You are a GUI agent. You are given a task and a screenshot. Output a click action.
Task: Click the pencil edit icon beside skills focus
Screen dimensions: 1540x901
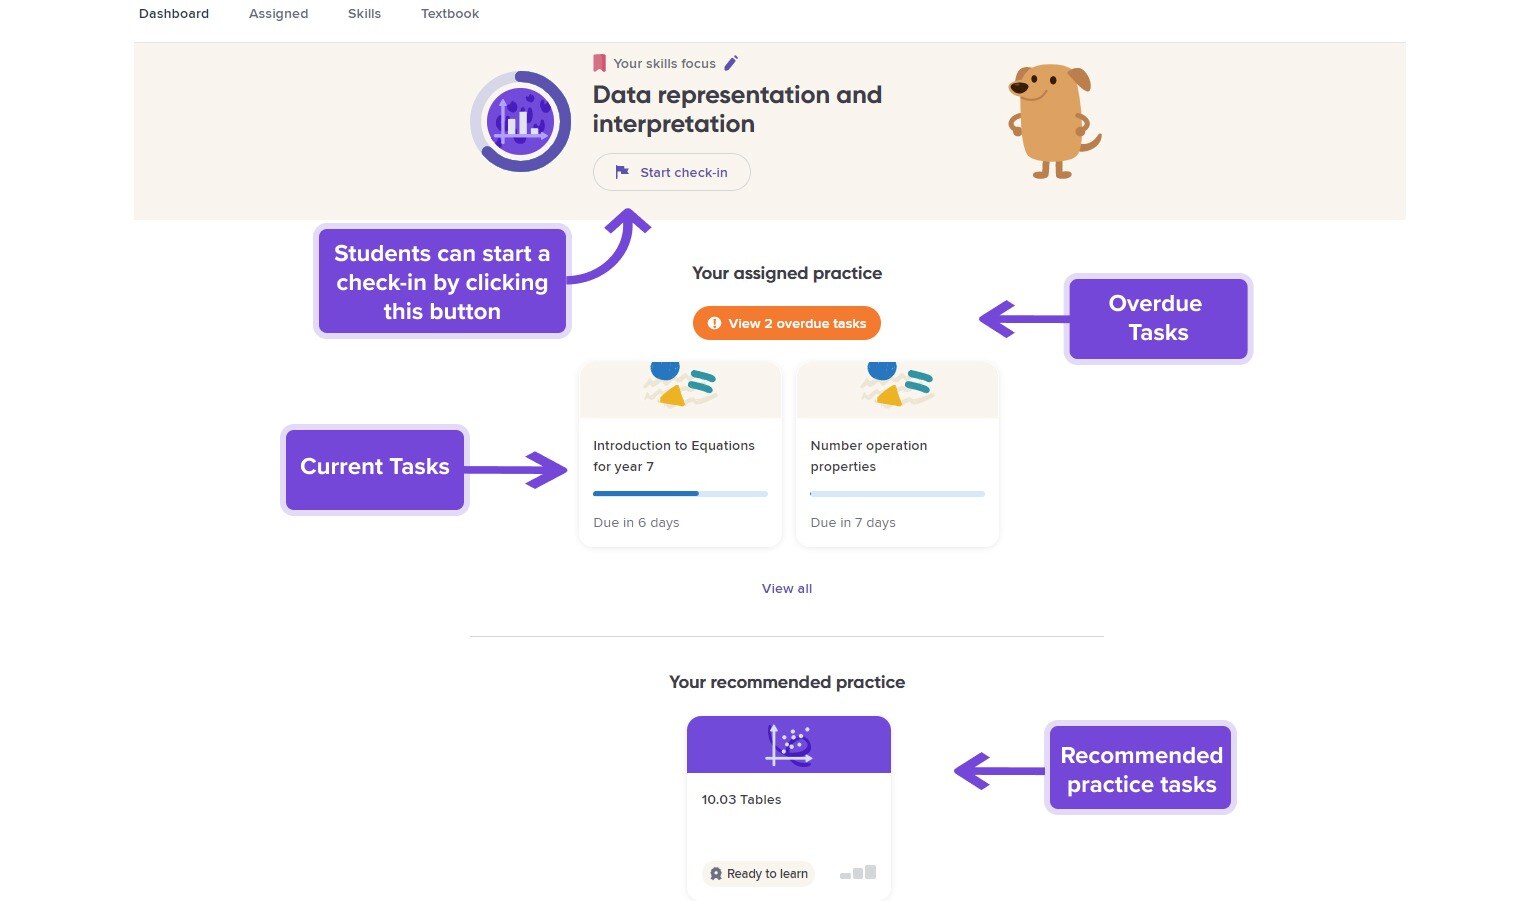click(731, 63)
